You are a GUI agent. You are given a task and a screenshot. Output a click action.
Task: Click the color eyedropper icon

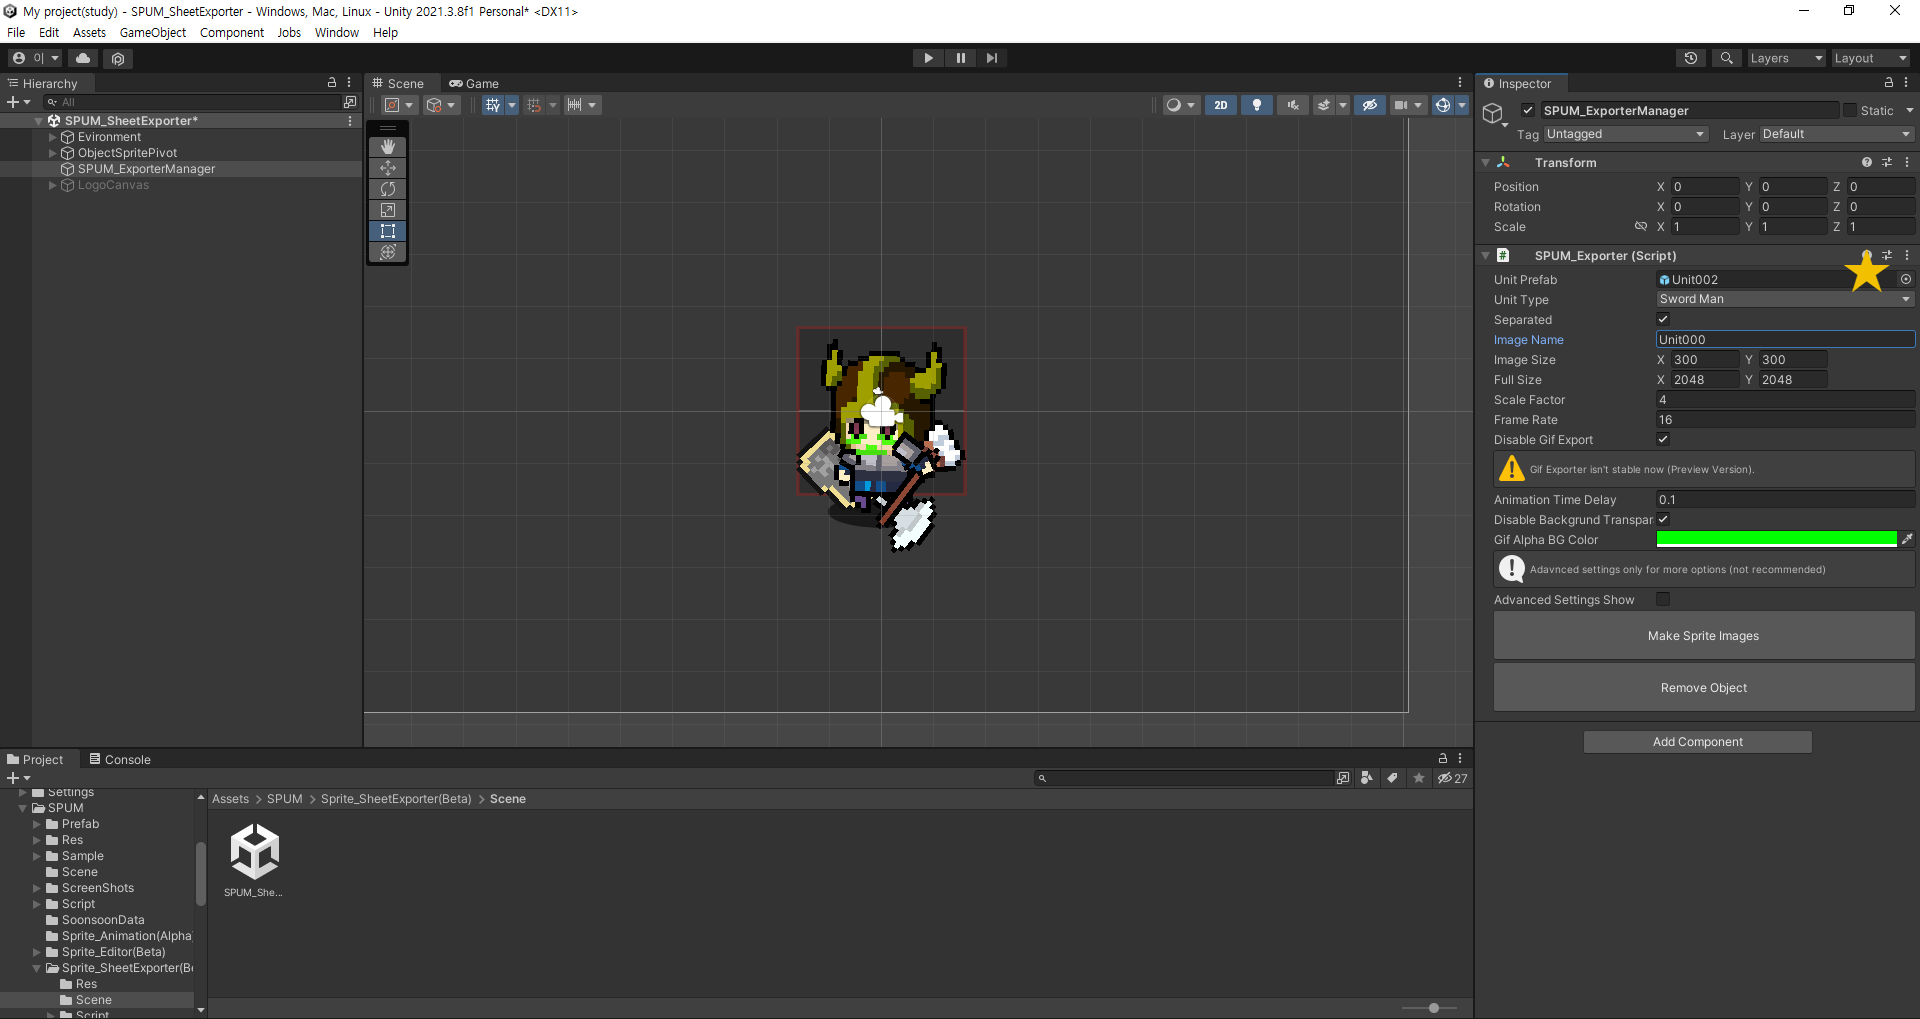click(1907, 539)
